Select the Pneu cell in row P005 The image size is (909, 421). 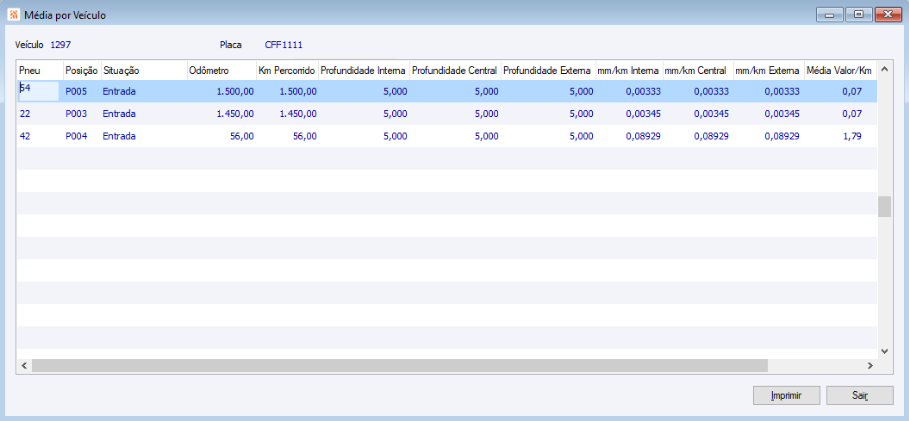pos(38,91)
